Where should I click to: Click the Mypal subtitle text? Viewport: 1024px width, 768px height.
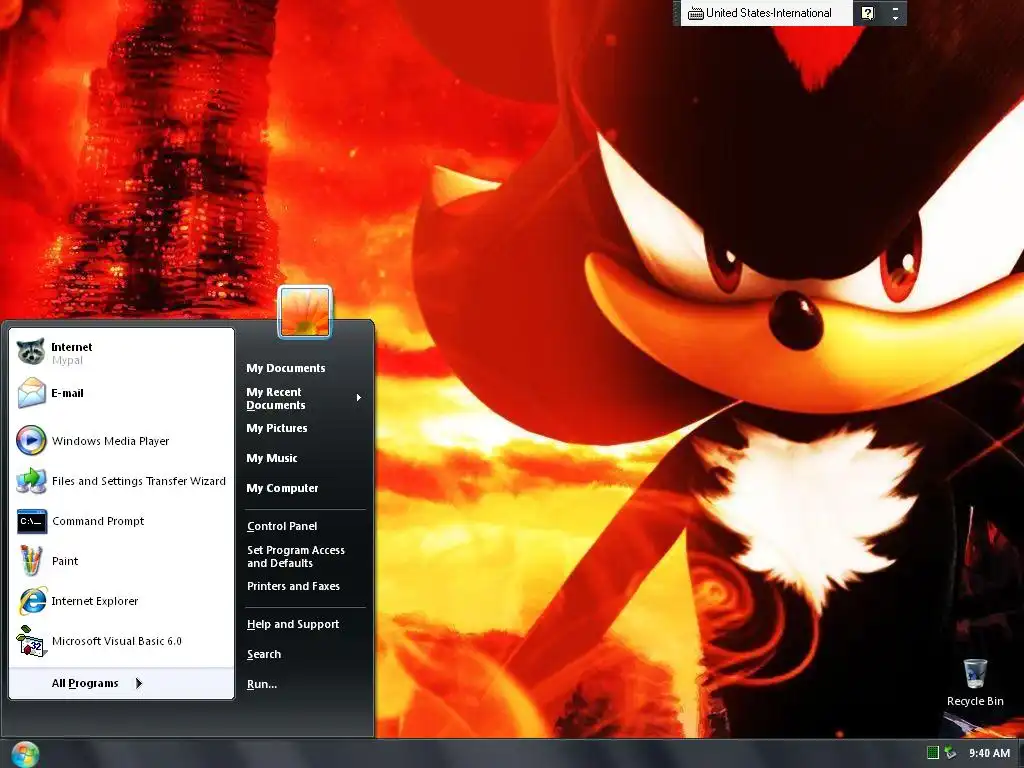coord(67,360)
